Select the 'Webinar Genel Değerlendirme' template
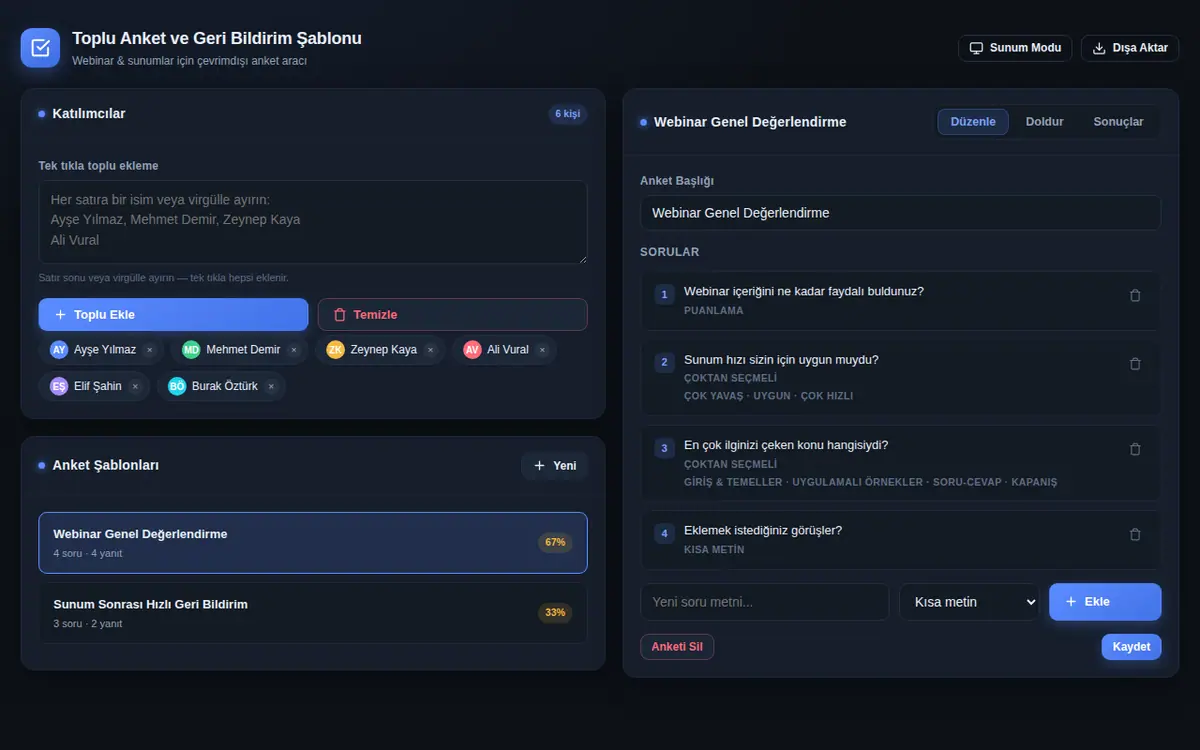 [313, 543]
